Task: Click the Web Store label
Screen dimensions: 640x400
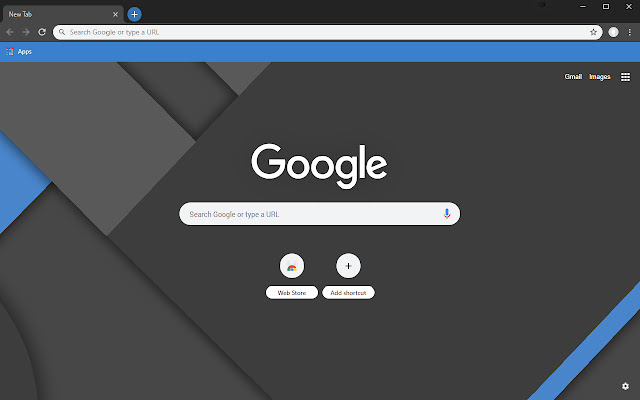Action: point(292,293)
